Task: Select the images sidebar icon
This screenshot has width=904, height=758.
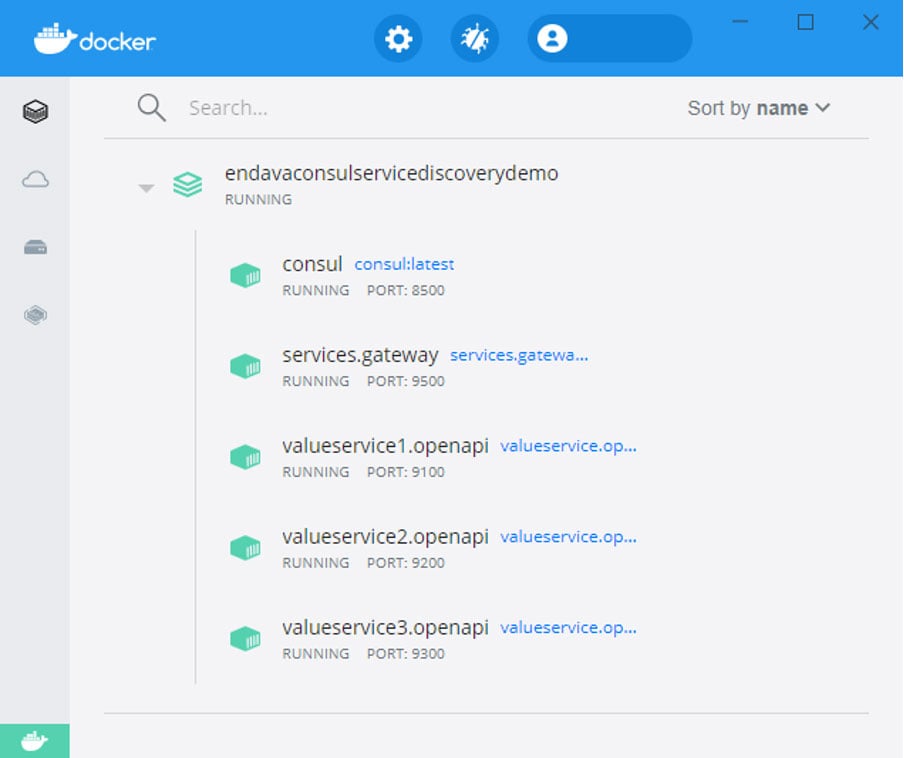Action: (34, 314)
